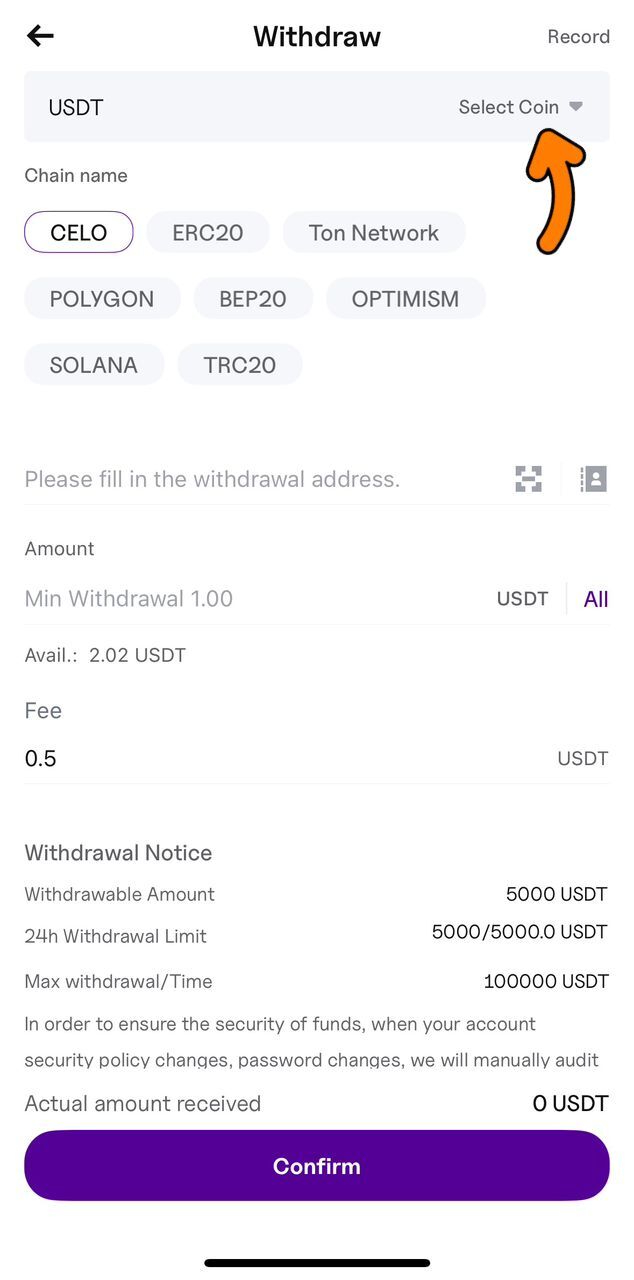
Task: Select the TRC20 chain
Action: [239, 364]
